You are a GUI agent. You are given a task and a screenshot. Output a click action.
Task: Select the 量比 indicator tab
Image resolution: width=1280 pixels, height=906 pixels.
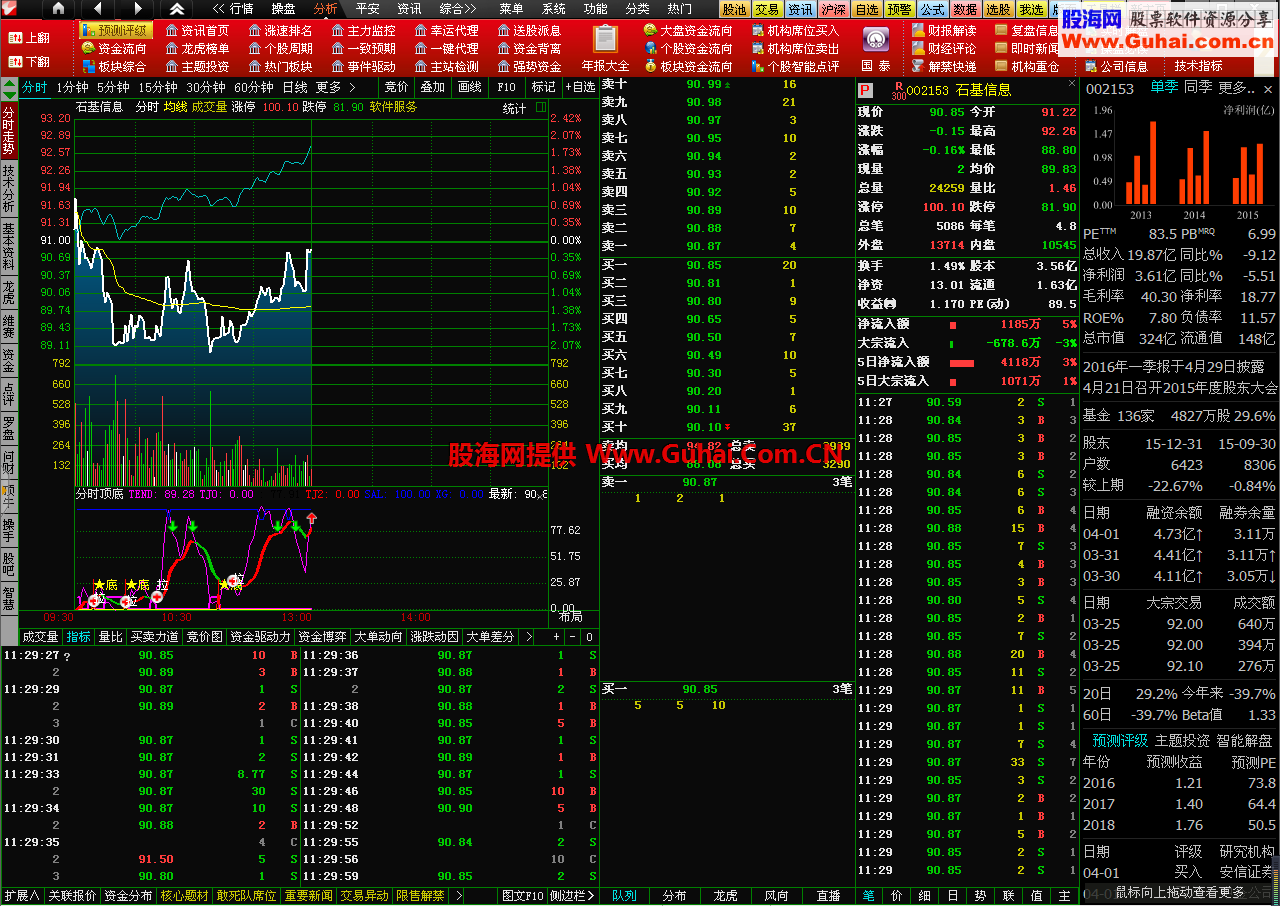click(110, 637)
